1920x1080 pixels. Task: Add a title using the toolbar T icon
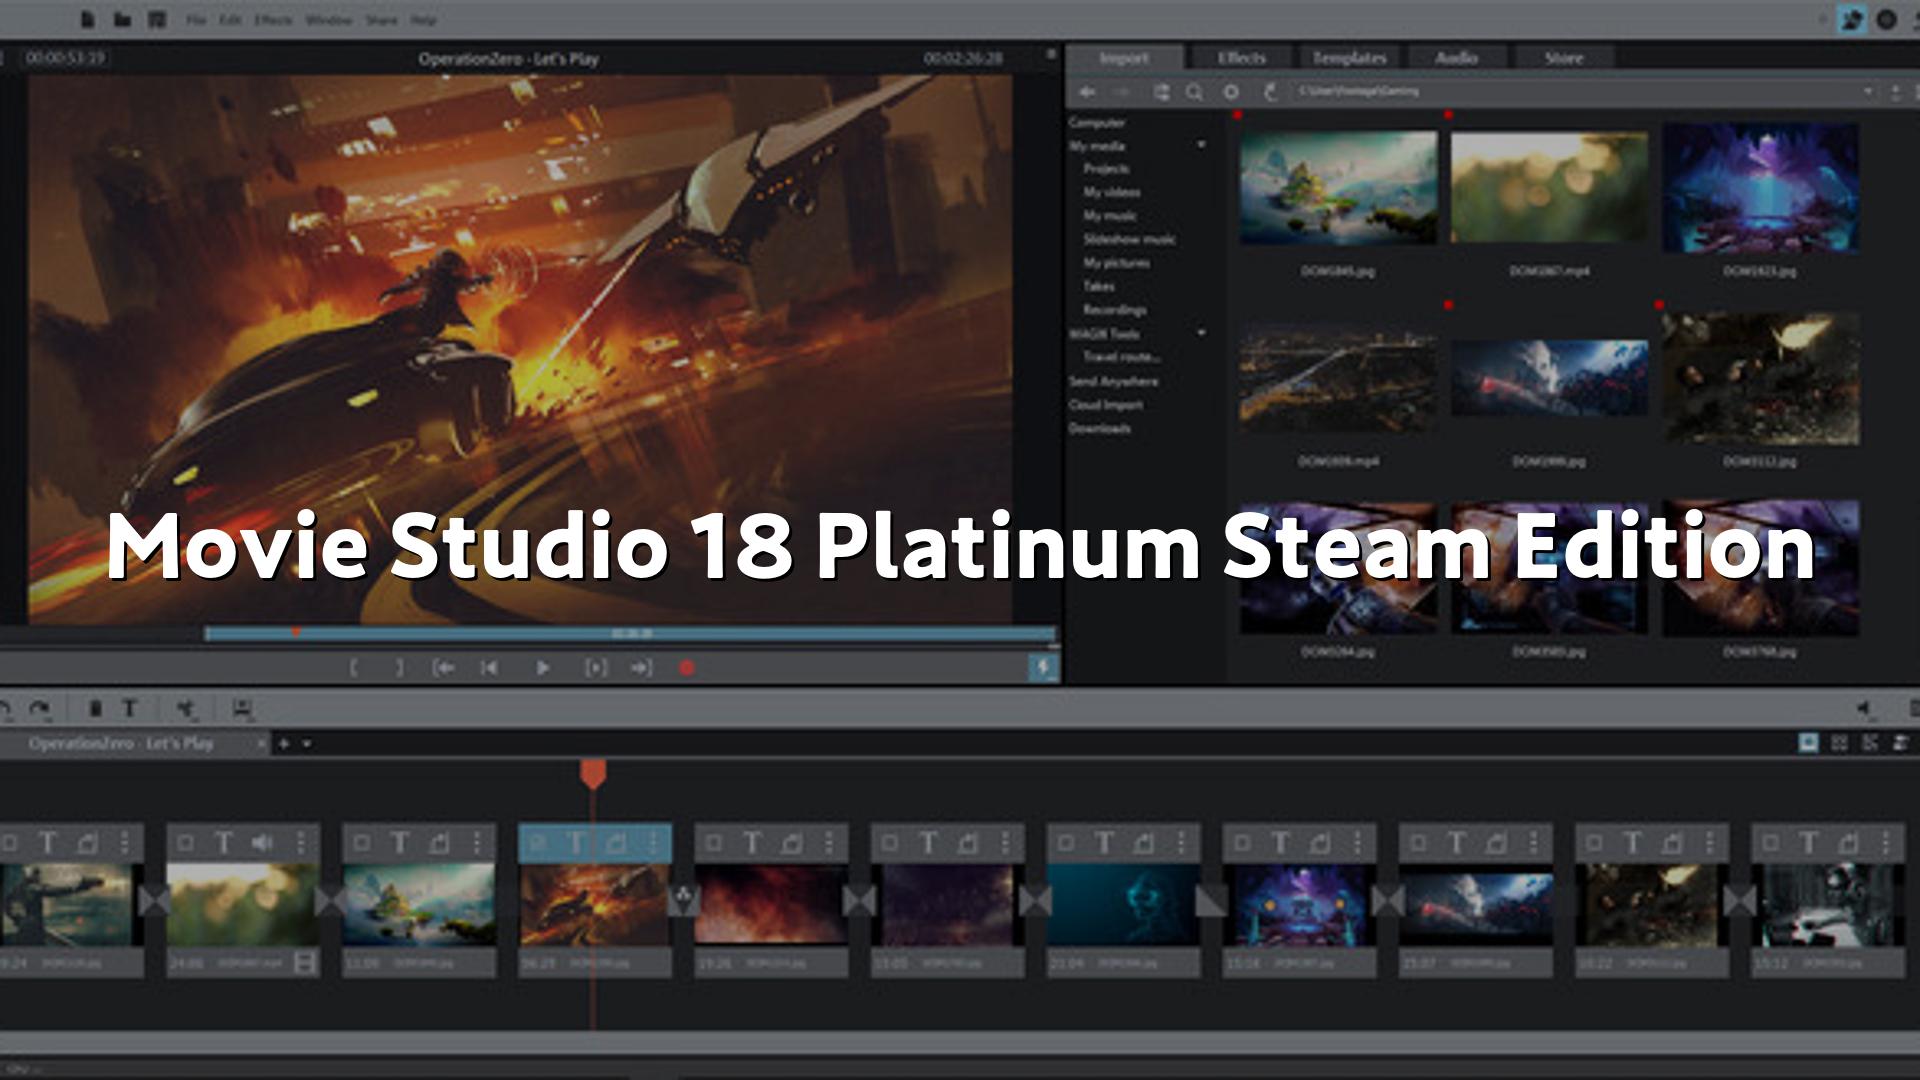130,709
